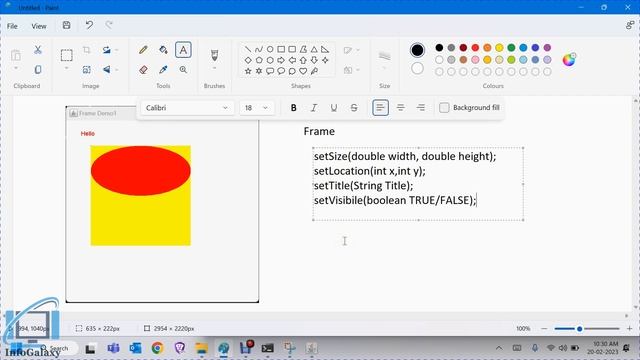Viewport: 640px width, 360px height.
Task: Open the Calibri font family dropdown
Action: click(187, 108)
